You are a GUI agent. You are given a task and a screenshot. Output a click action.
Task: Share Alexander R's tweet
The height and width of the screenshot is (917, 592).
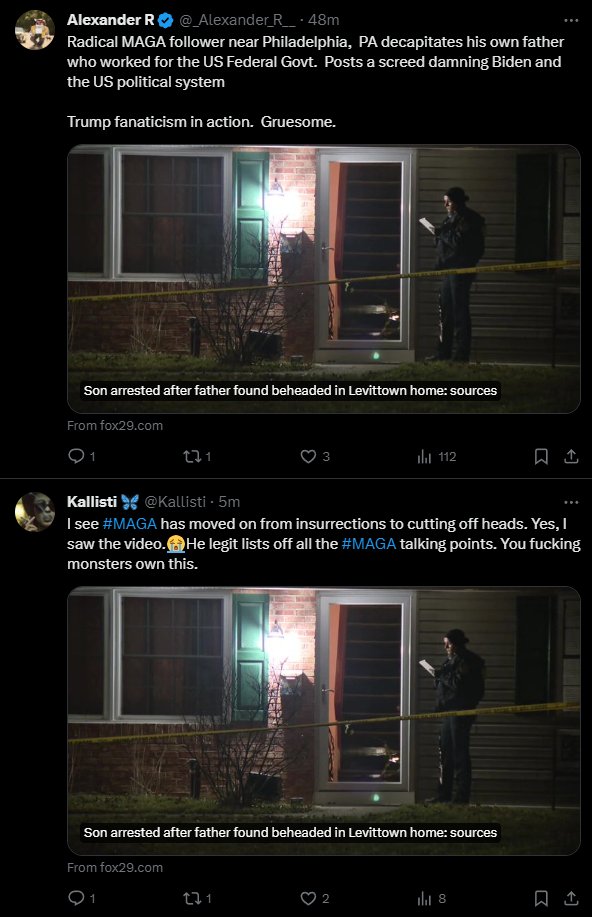571,456
